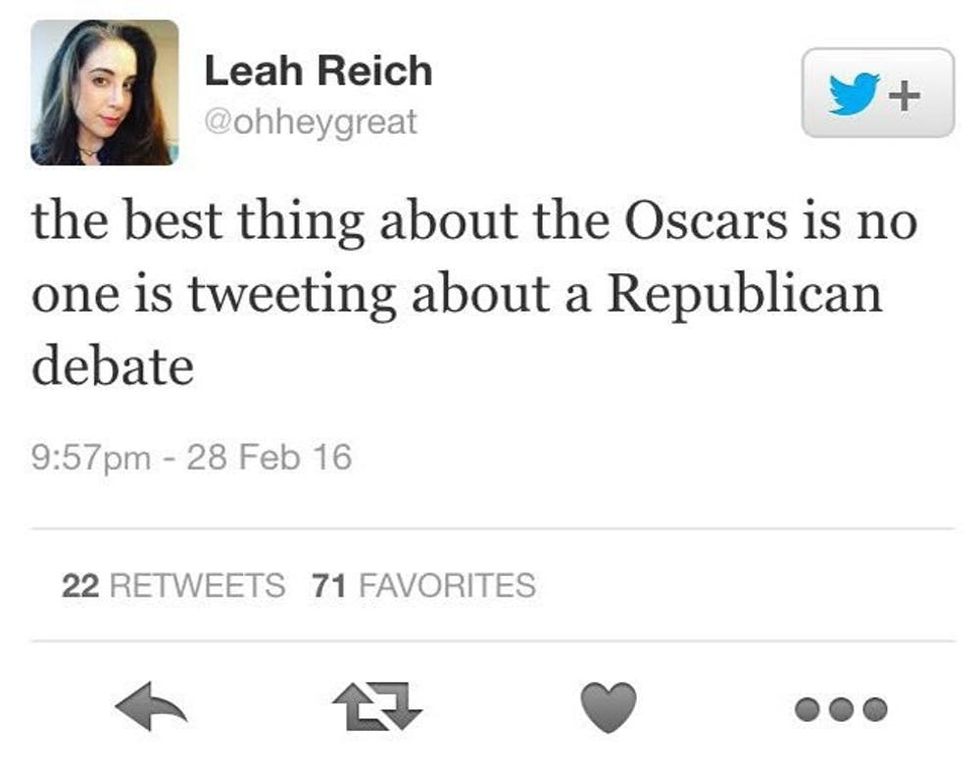Click the plus sign beside the bird
This screenshot has height=764, width=980.
(904, 95)
